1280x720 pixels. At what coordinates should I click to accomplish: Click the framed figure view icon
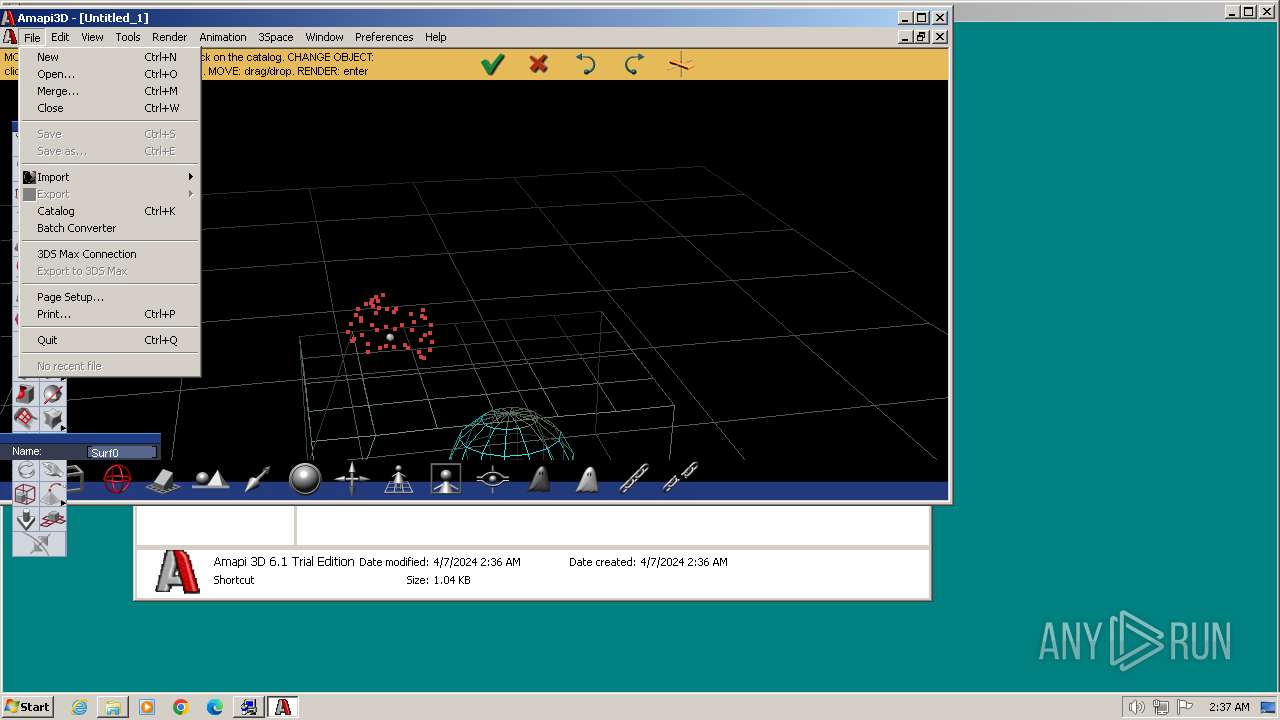[446, 479]
